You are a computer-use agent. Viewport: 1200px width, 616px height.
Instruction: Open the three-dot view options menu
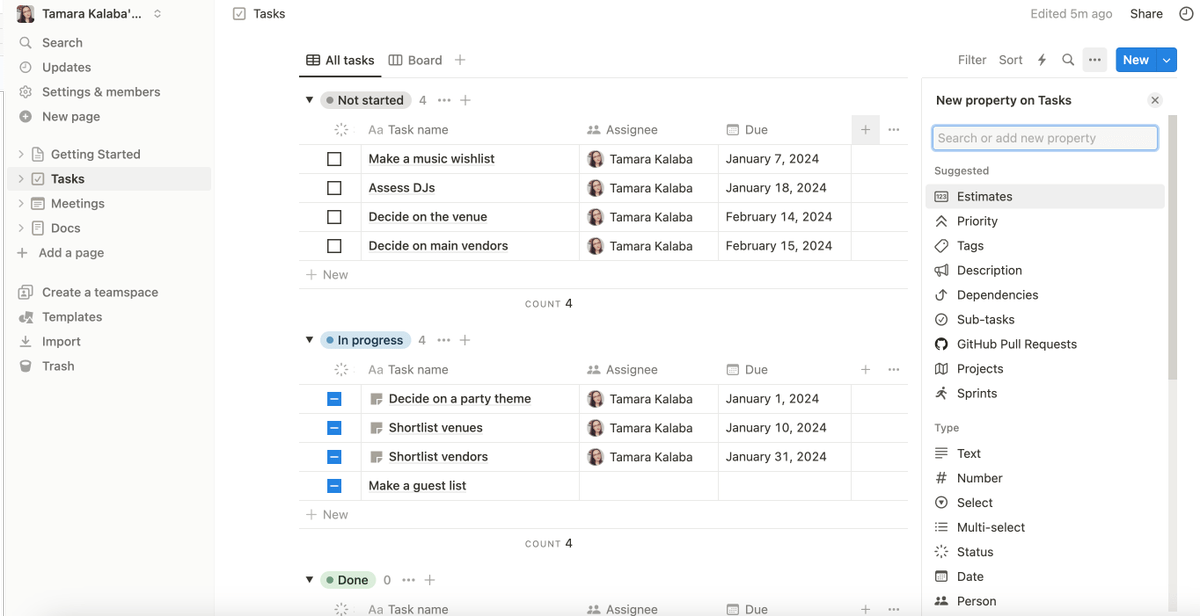tap(1095, 60)
